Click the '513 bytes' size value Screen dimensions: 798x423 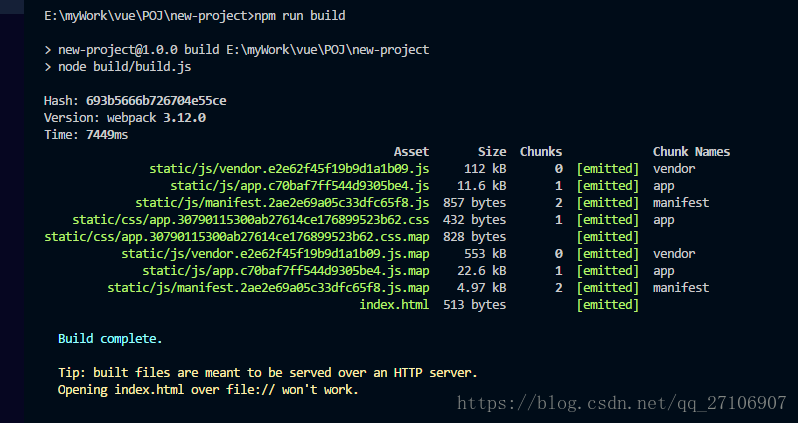475,305
